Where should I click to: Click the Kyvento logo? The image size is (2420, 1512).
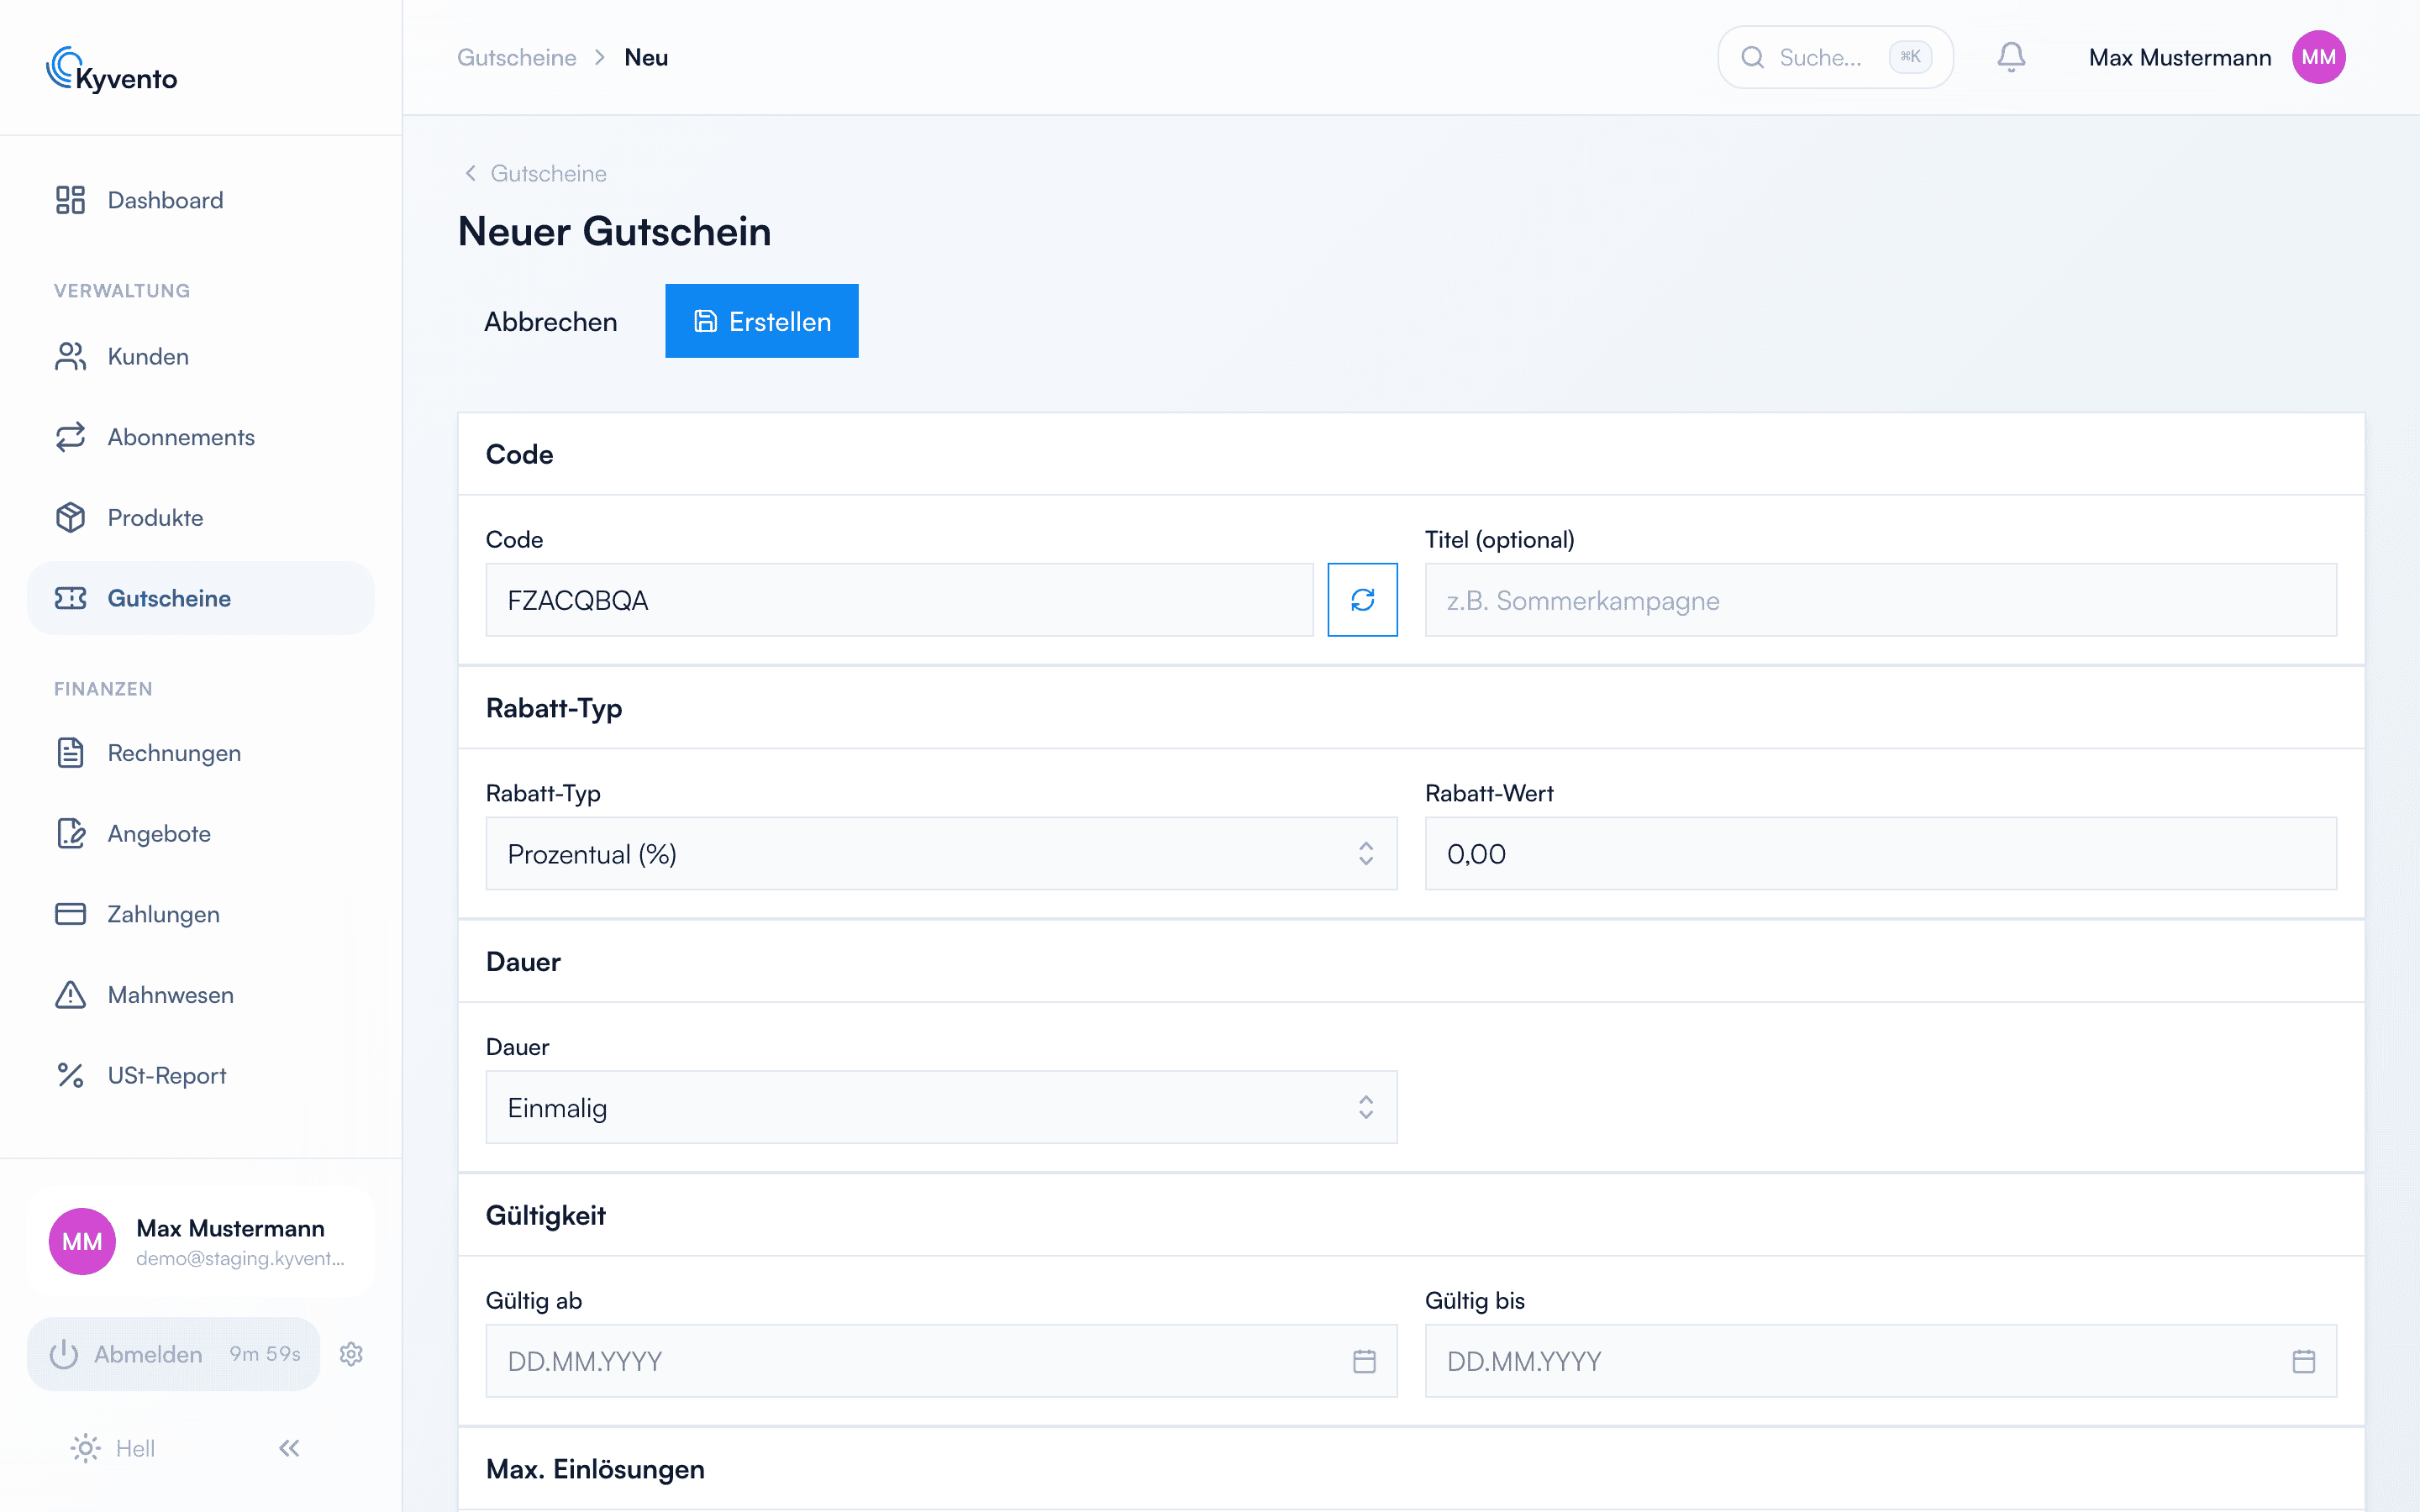111,70
